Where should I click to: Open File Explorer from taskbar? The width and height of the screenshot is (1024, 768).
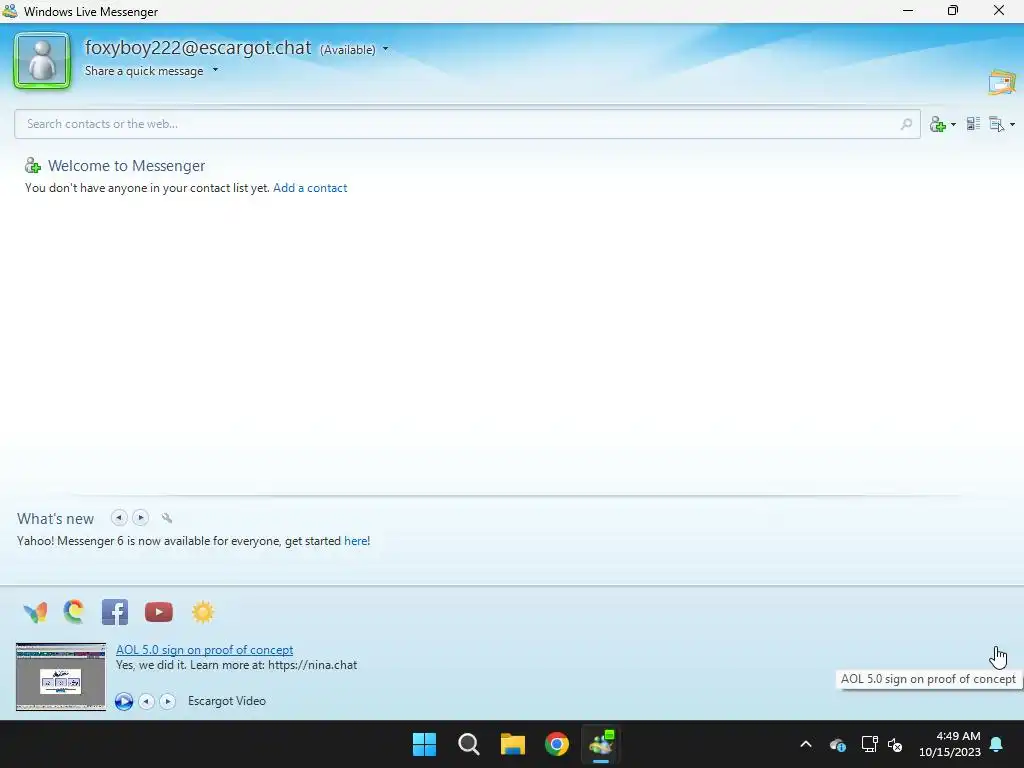[x=513, y=744]
